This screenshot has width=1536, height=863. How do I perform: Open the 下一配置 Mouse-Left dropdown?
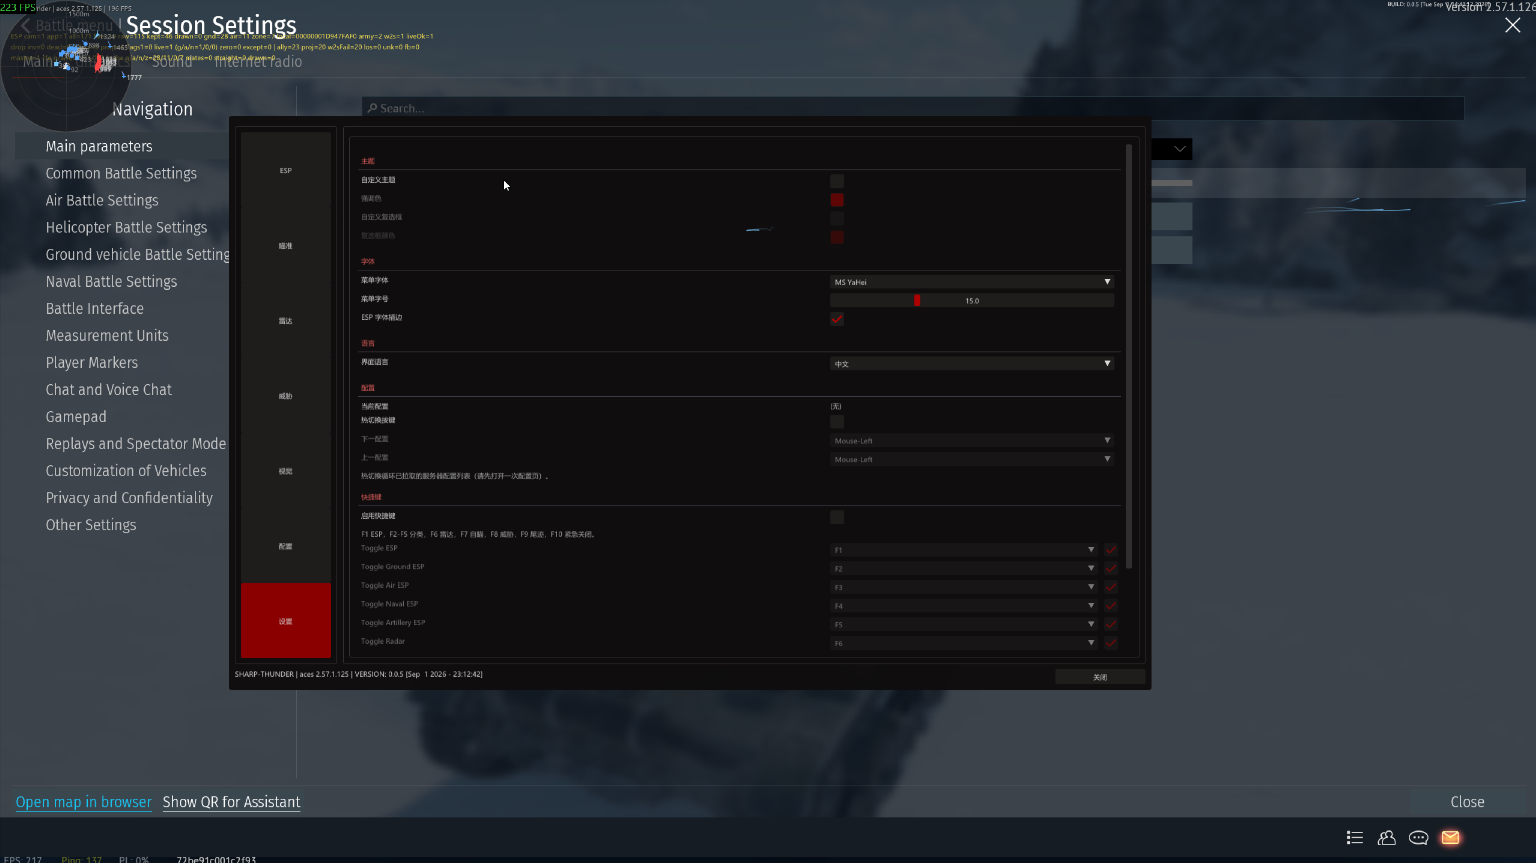(971, 440)
